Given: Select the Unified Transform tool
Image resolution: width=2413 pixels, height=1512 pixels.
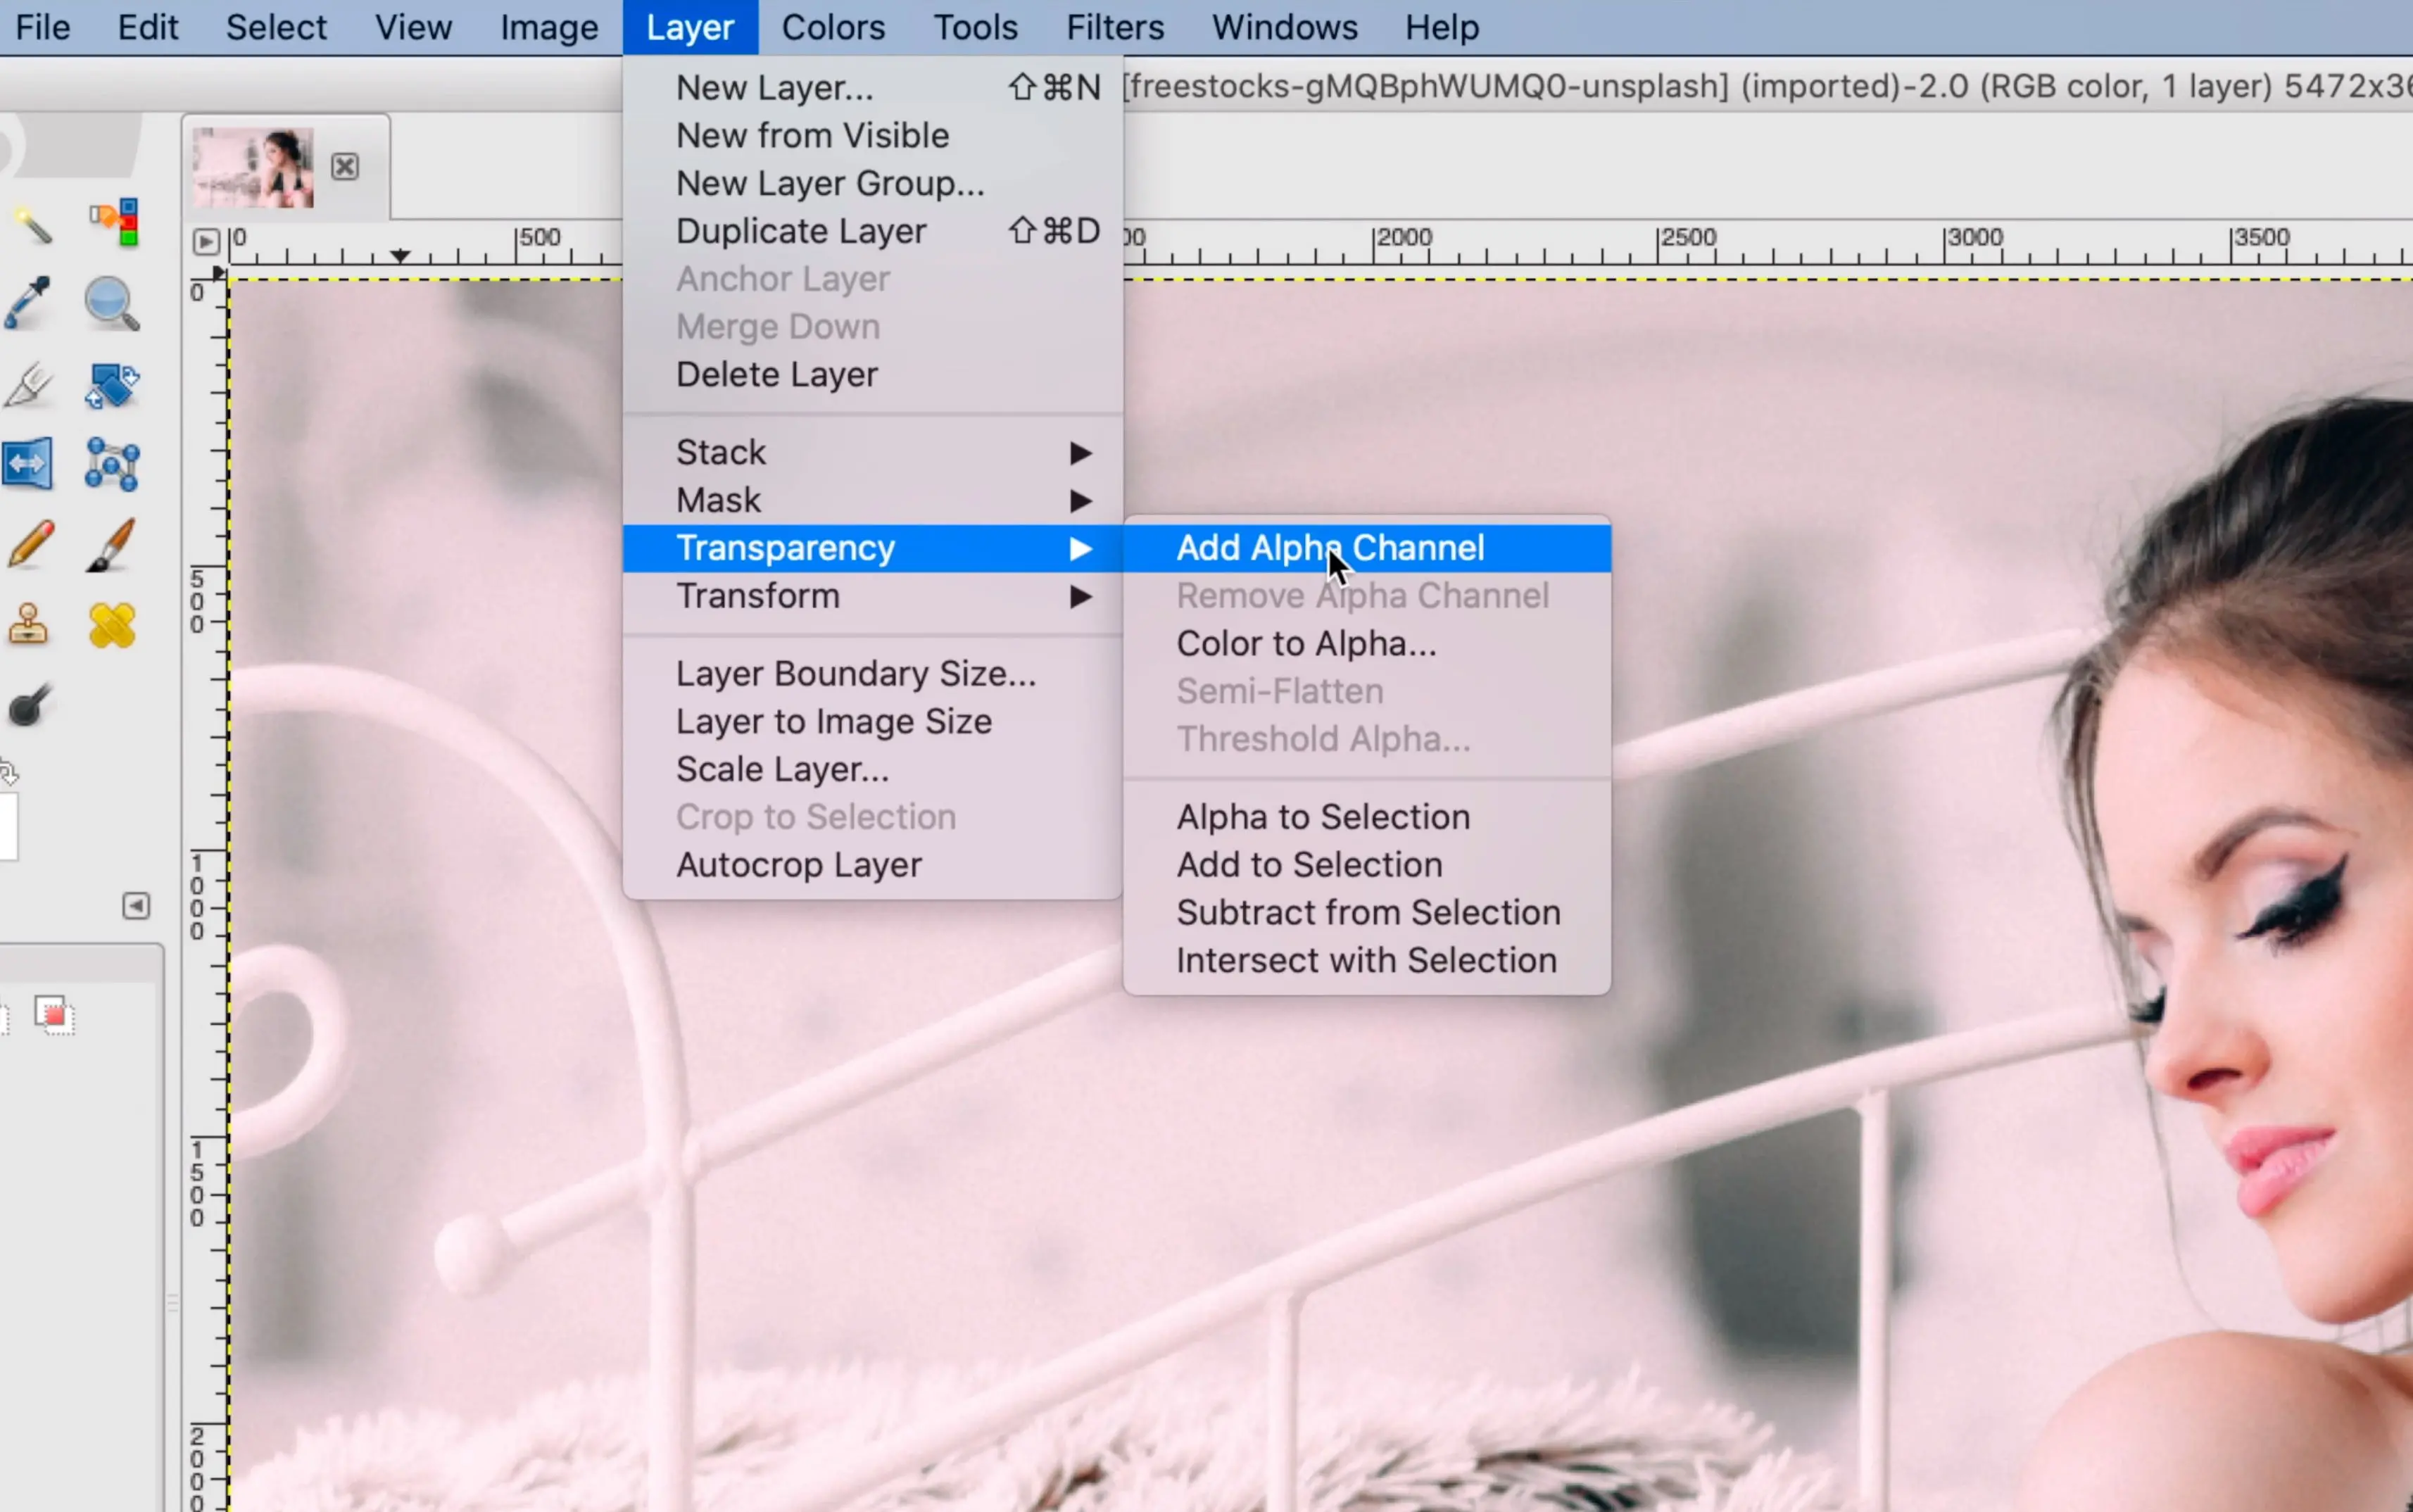Looking at the screenshot, I should (112, 384).
